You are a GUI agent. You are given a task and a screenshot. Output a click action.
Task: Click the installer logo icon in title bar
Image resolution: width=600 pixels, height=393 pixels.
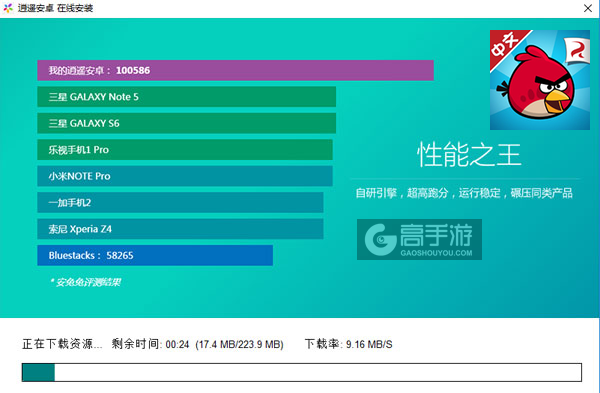[x=8, y=8]
